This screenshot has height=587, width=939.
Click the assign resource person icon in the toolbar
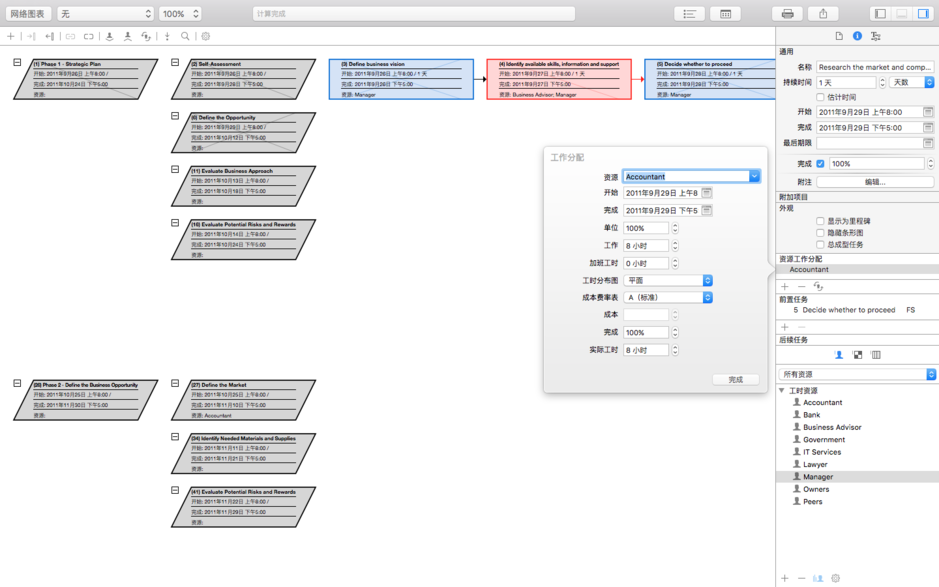110,36
